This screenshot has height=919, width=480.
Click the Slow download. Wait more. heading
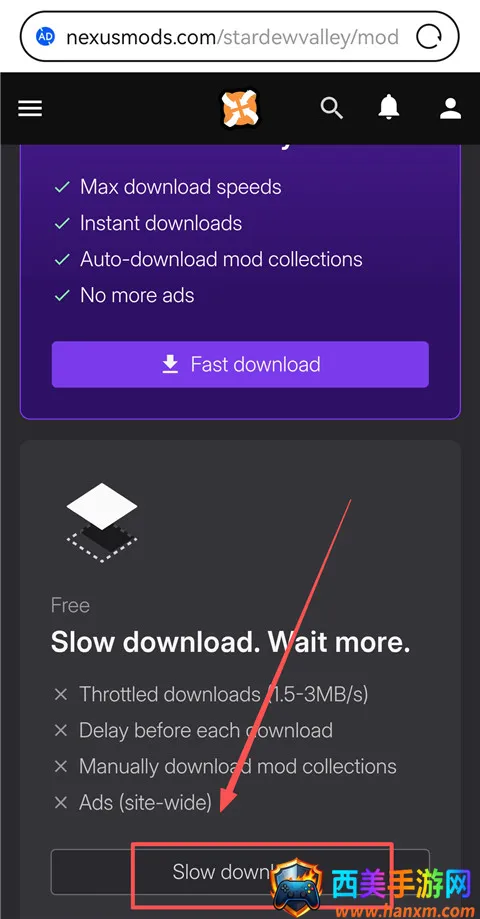(x=230, y=642)
